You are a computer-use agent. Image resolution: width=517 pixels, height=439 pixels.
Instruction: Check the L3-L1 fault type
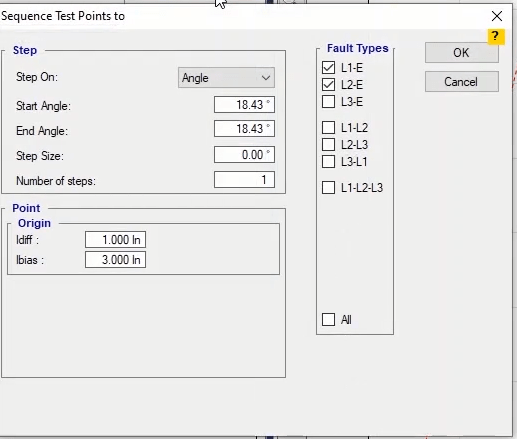328,162
